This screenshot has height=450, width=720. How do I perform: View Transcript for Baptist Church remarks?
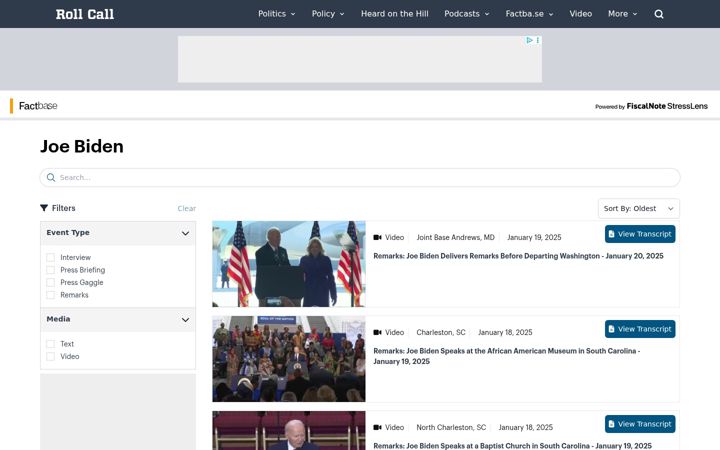click(x=640, y=424)
